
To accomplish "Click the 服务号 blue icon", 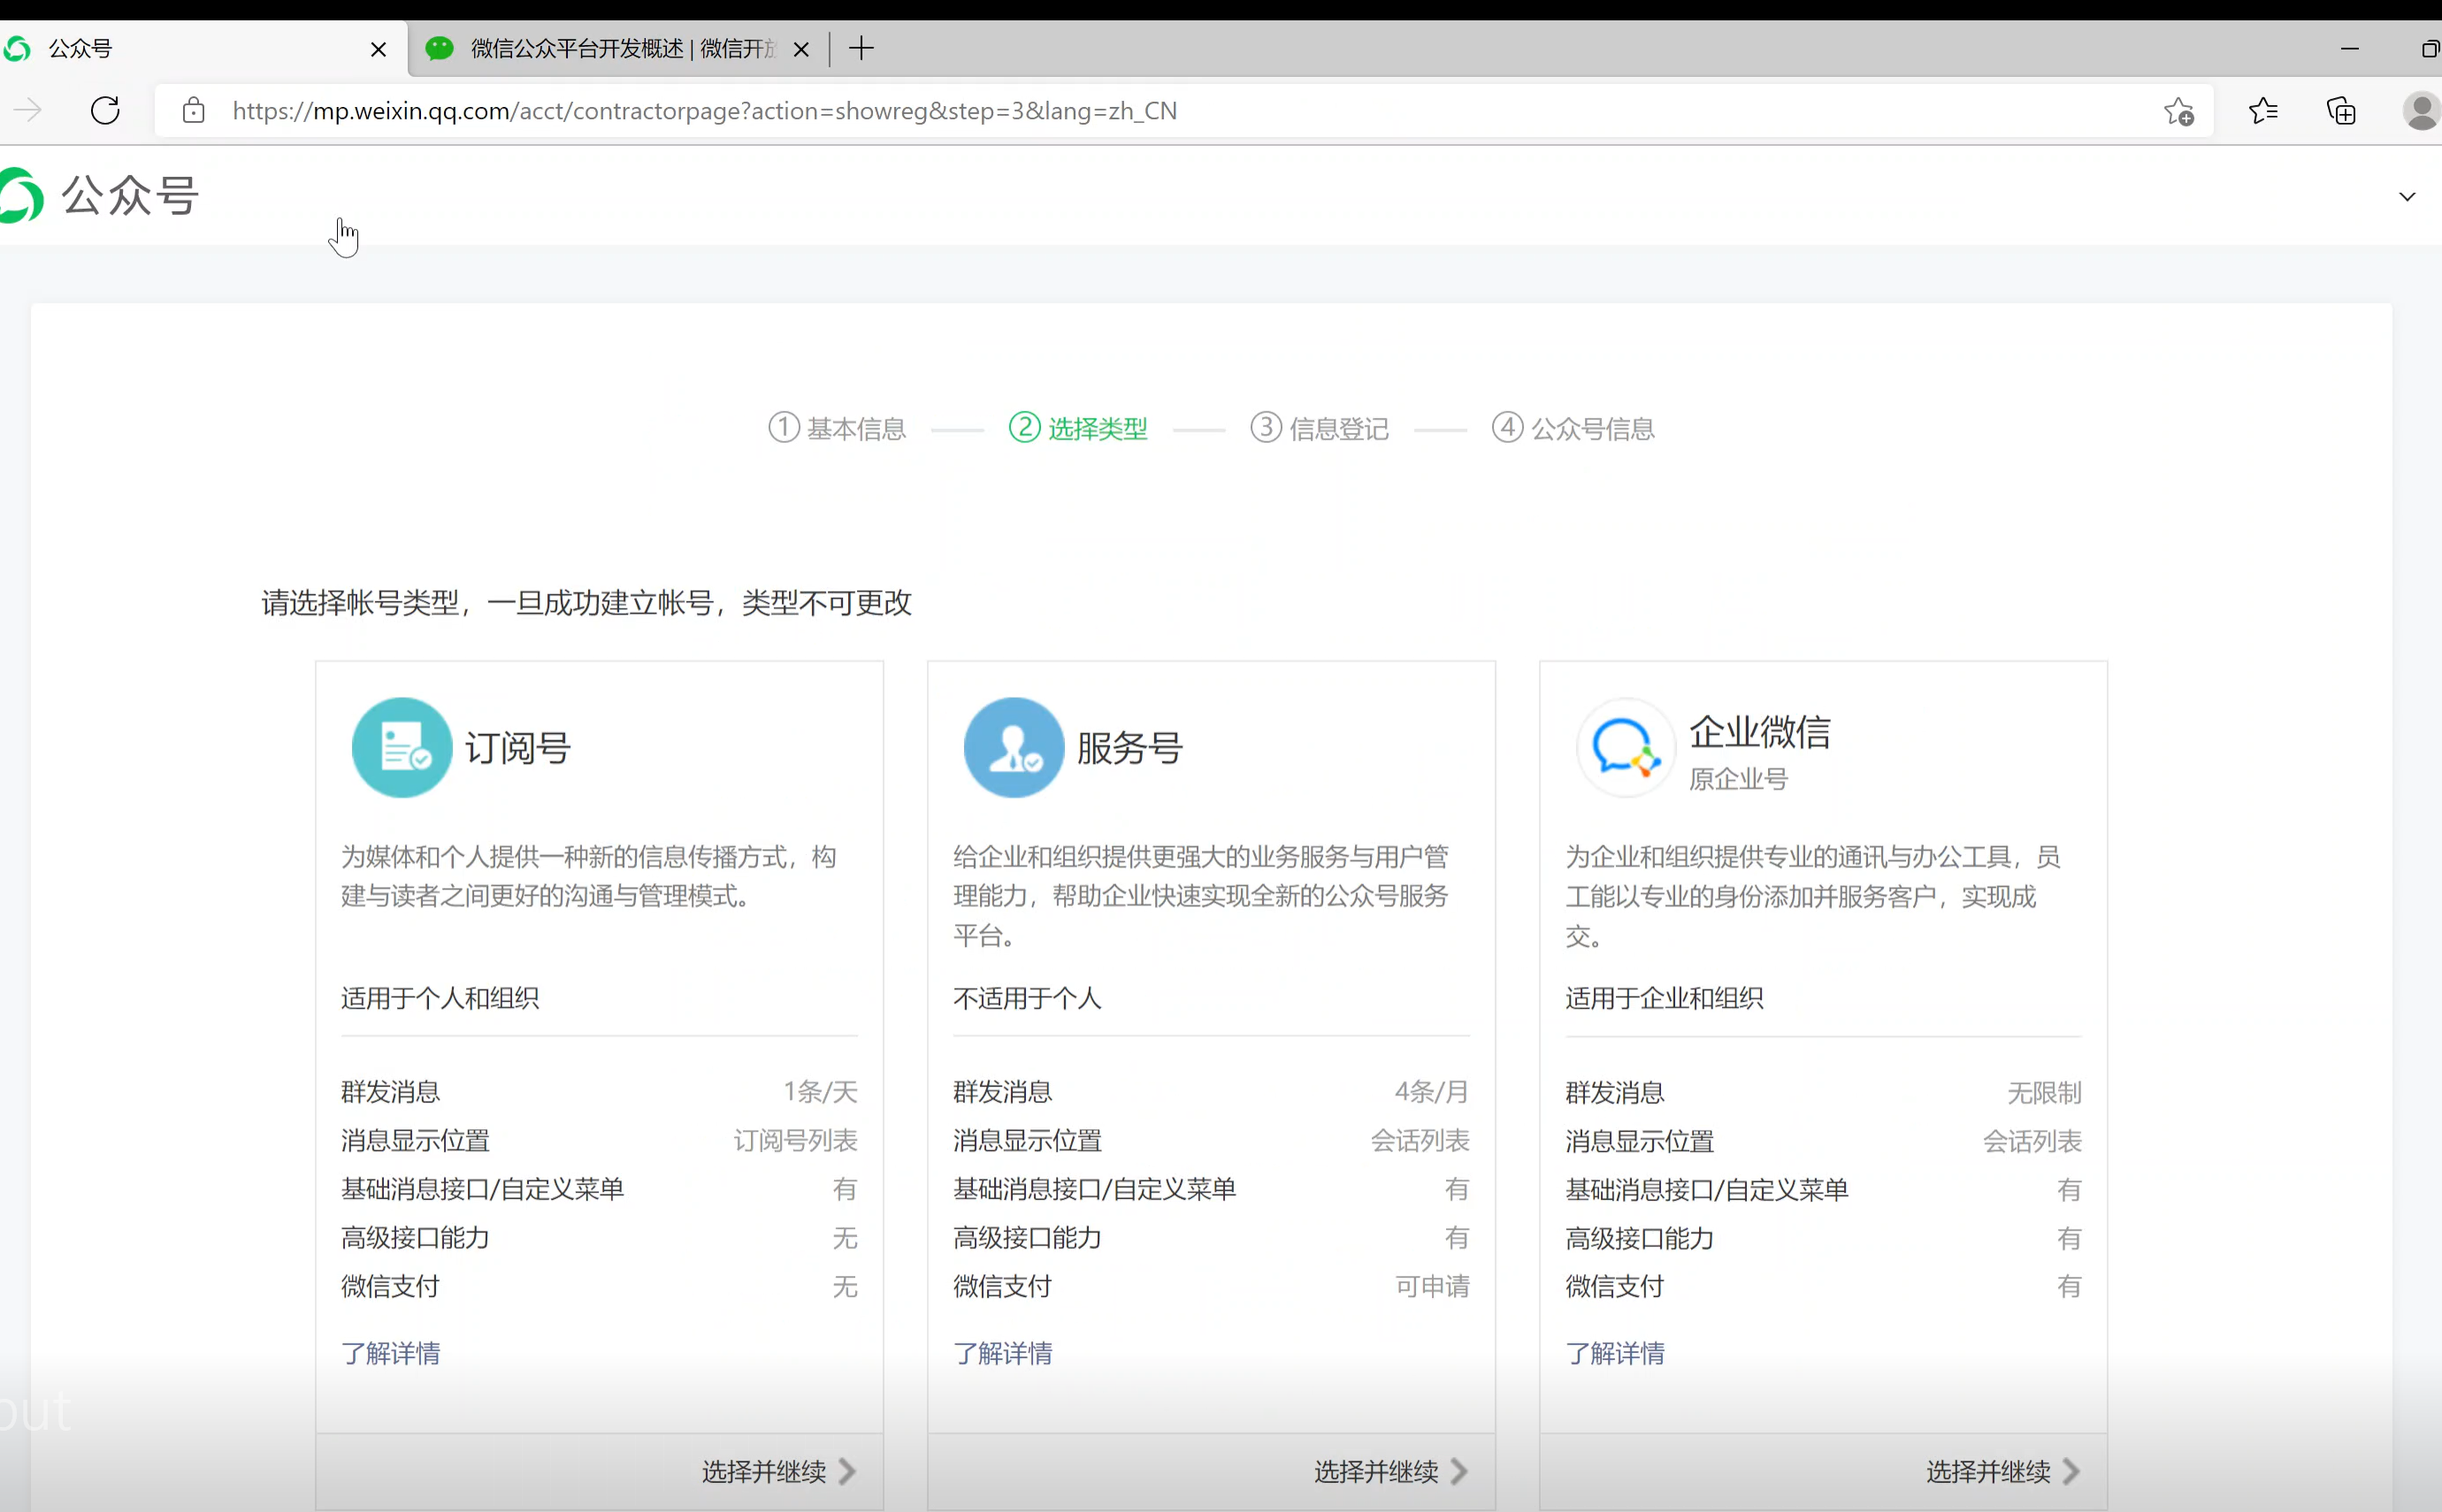I will pyautogui.click(x=1014, y=747).
